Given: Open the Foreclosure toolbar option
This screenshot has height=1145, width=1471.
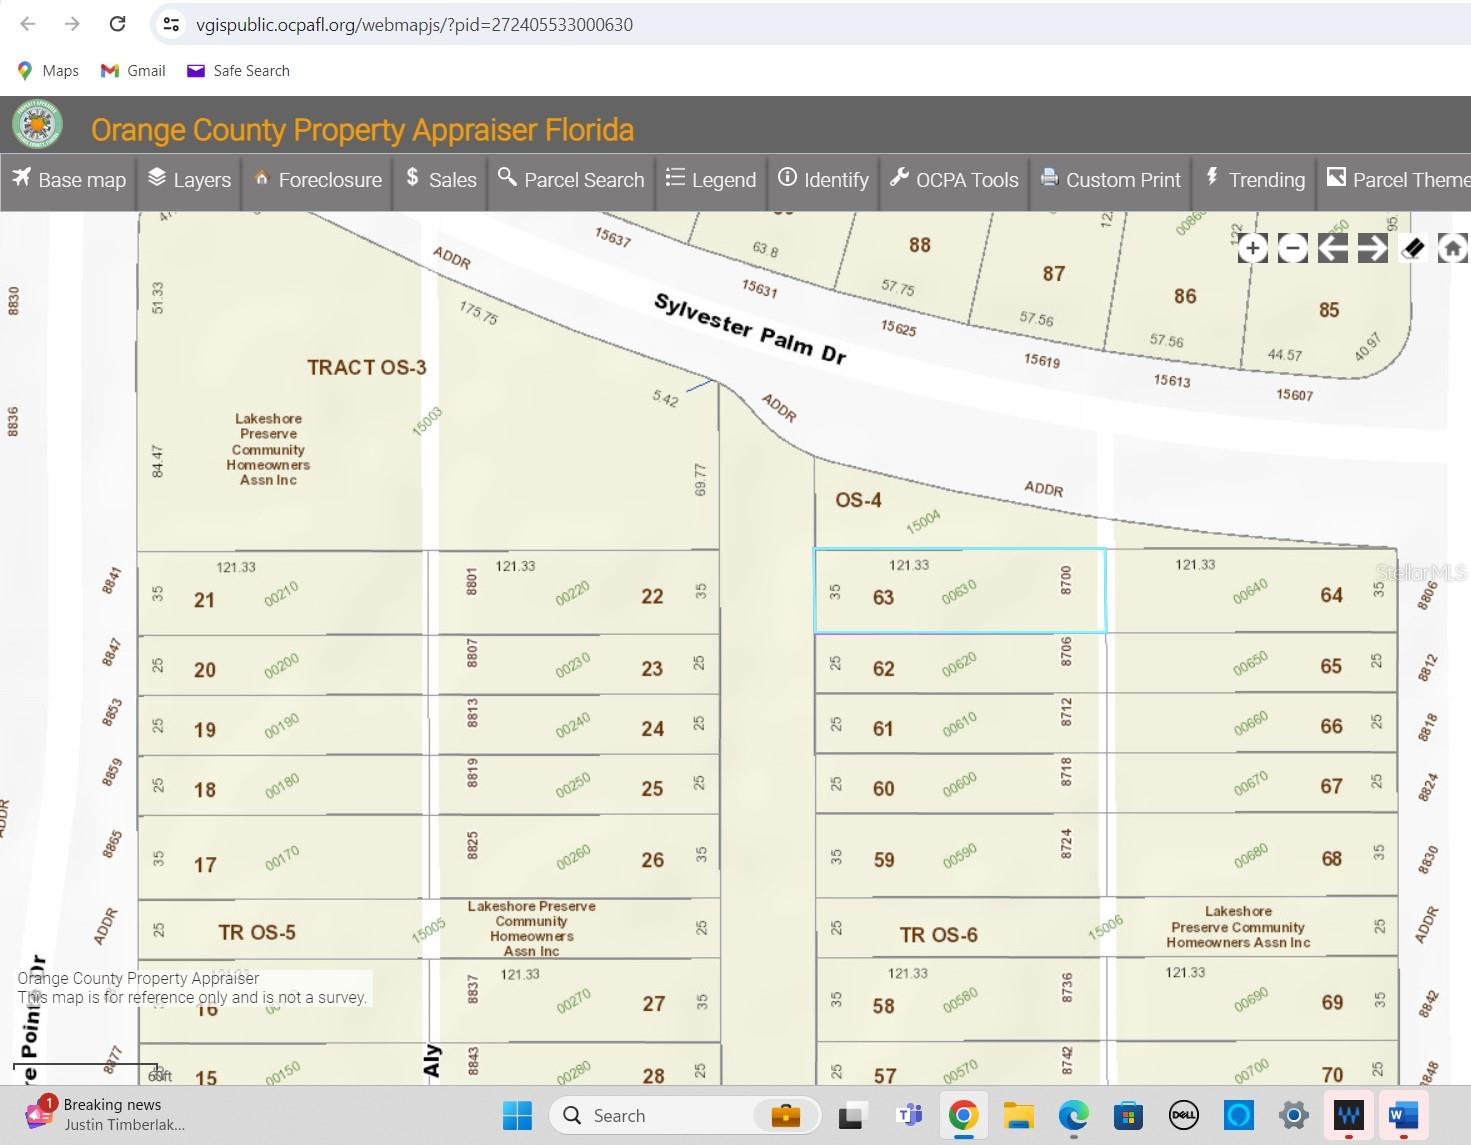Looking at the screenshot, I should pos(318,180).
